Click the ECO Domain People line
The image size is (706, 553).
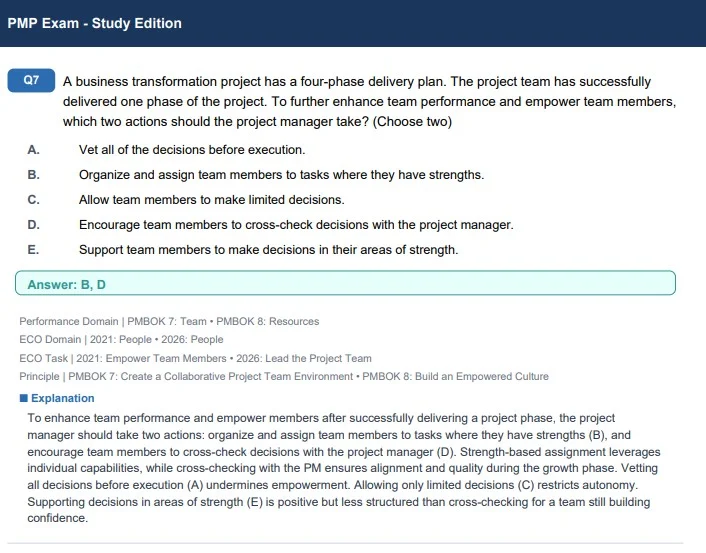click(x=121, y=340)
